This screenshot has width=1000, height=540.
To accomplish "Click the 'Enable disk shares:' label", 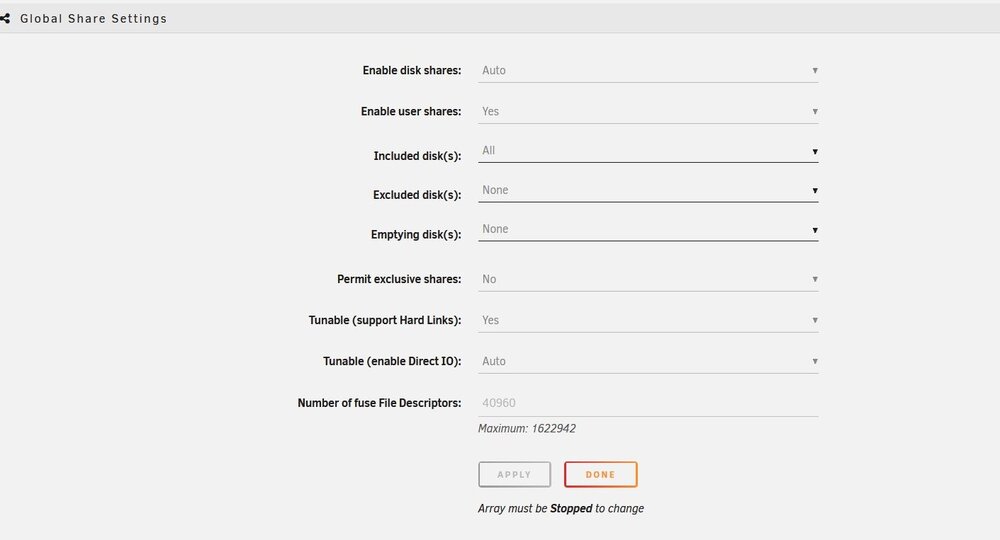I will 412,70.
